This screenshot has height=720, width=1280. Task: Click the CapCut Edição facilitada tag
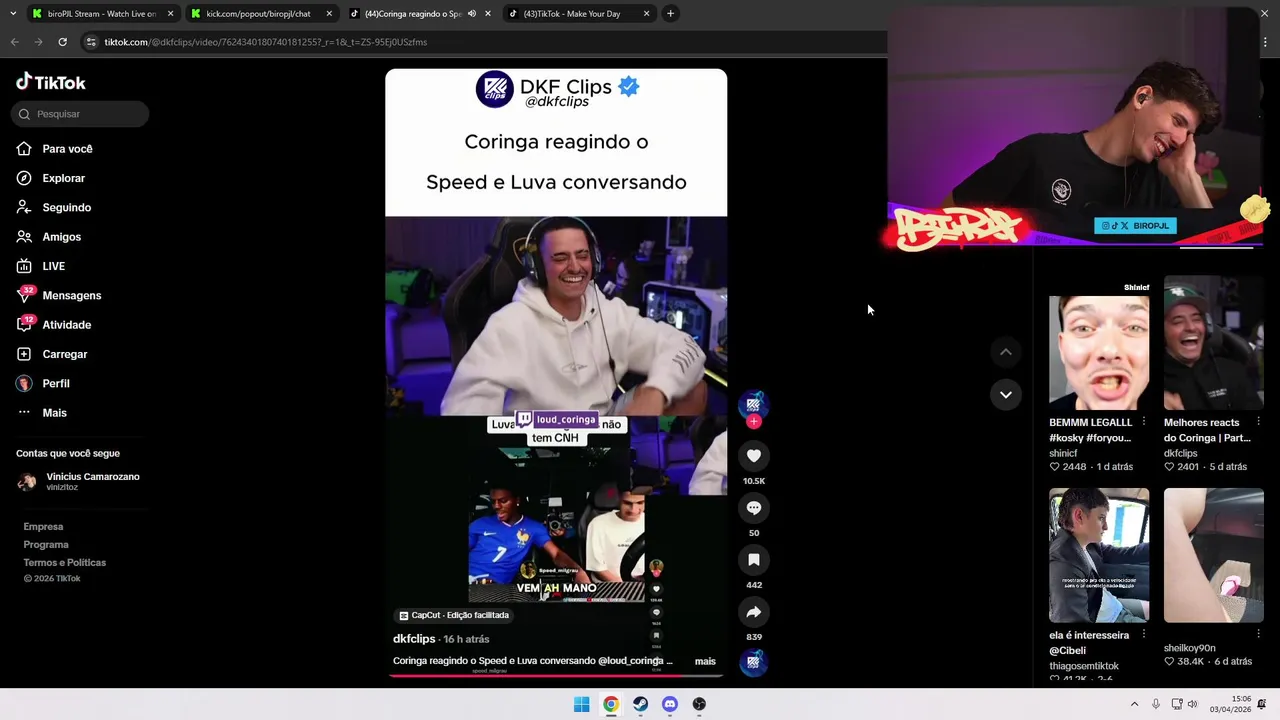click(454, 615)
